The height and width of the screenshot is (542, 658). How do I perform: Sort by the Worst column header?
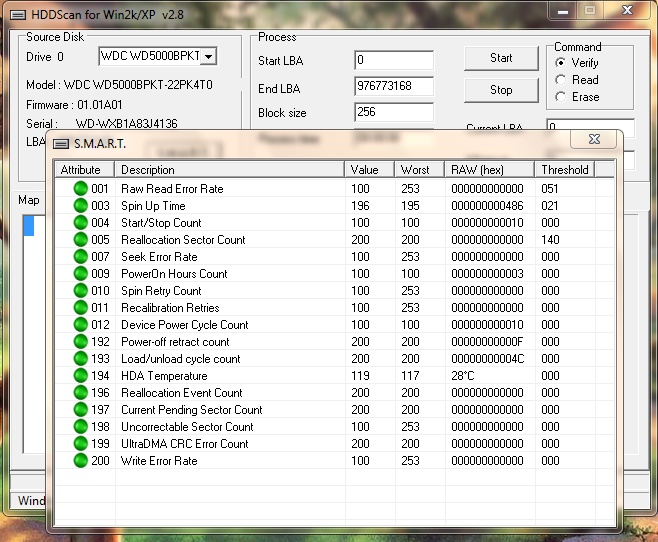click(x=419, y=169)
